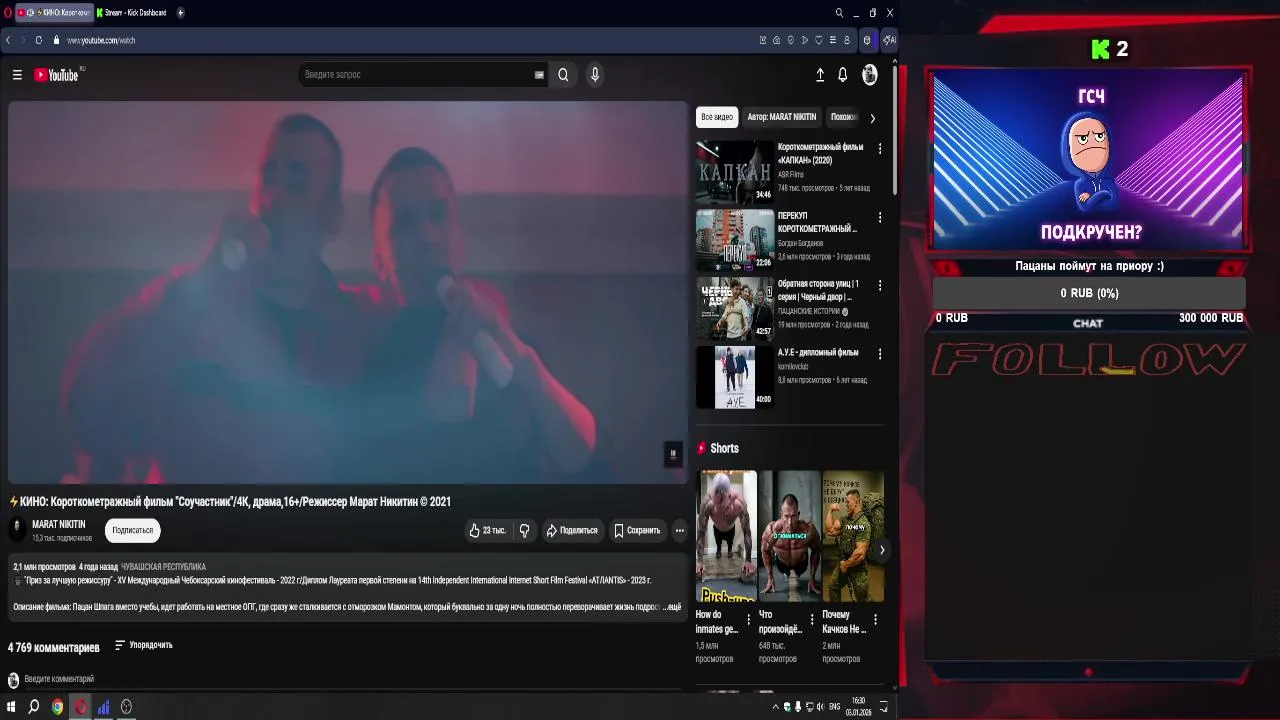1280x720 pixels.
Task: Open the YouTube hamburger guide menu
Action: (17, 75)
